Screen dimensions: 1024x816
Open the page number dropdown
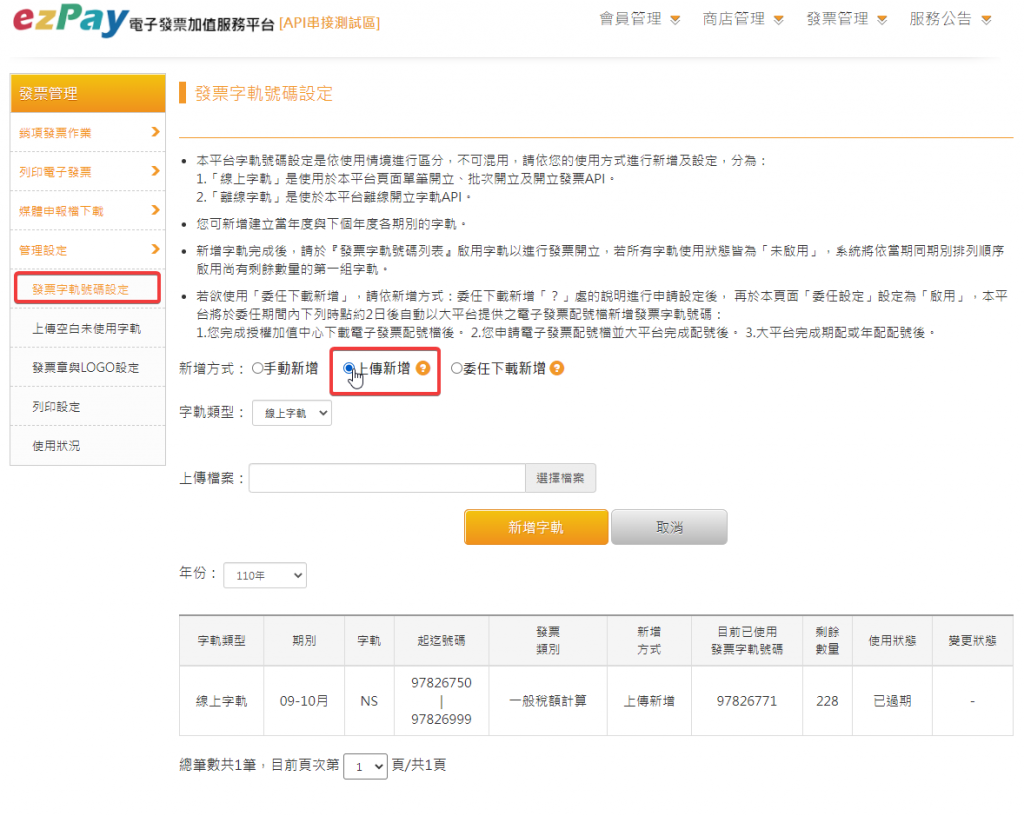pyautogui.click(x=364, y=766)
